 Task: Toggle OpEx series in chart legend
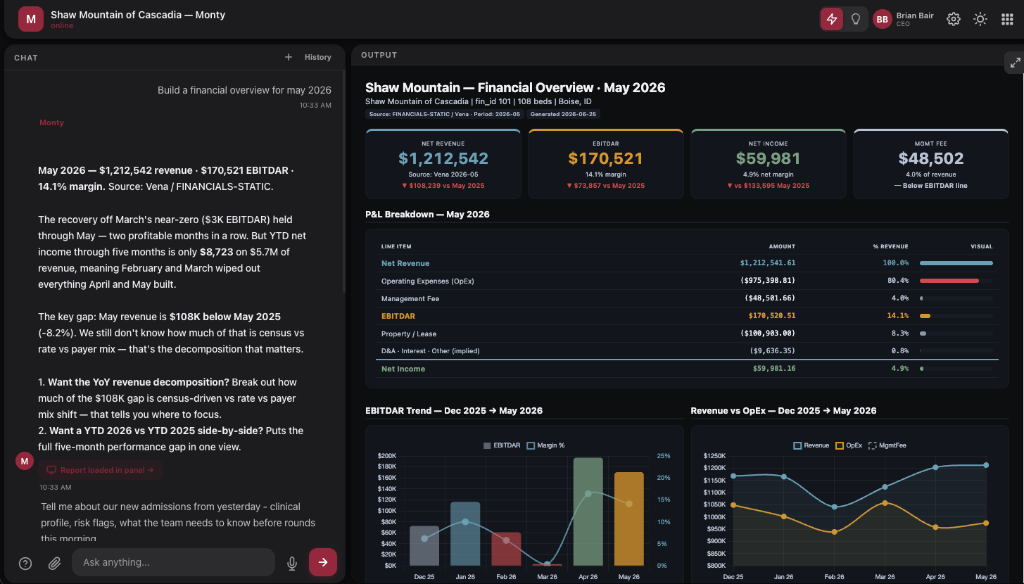[x=848, y=446]
